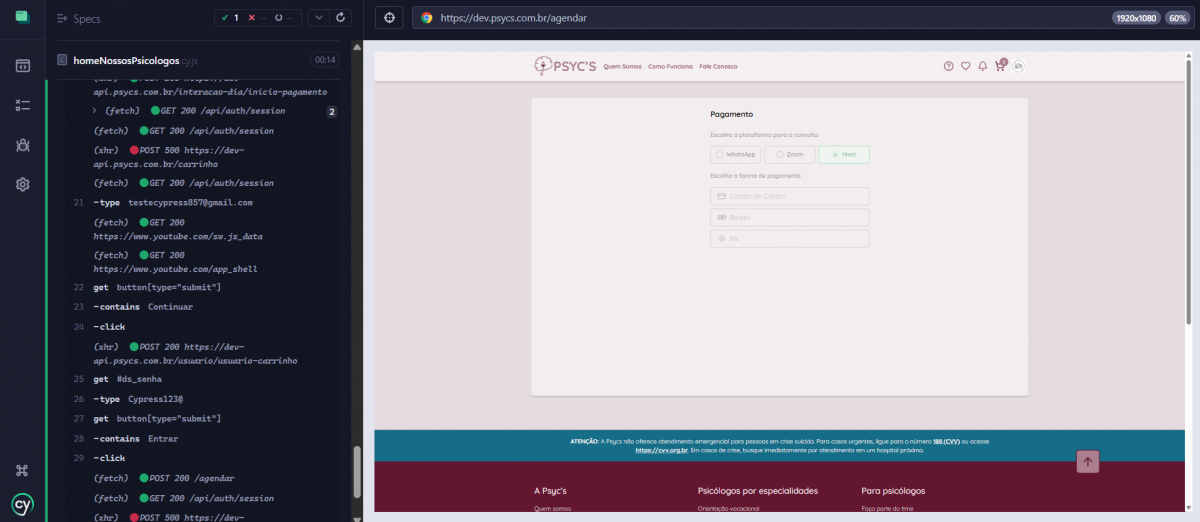The width and height of the screenshot is (1200, 522).
Task: Click the keyboard shortcuts command icon
Action: coord(22,470)
